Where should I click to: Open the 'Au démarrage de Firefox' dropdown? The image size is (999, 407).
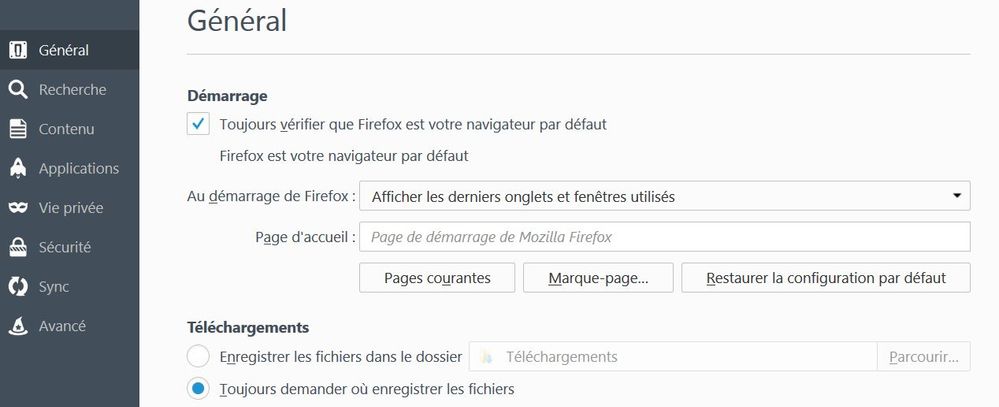click(x=664, y=197)
